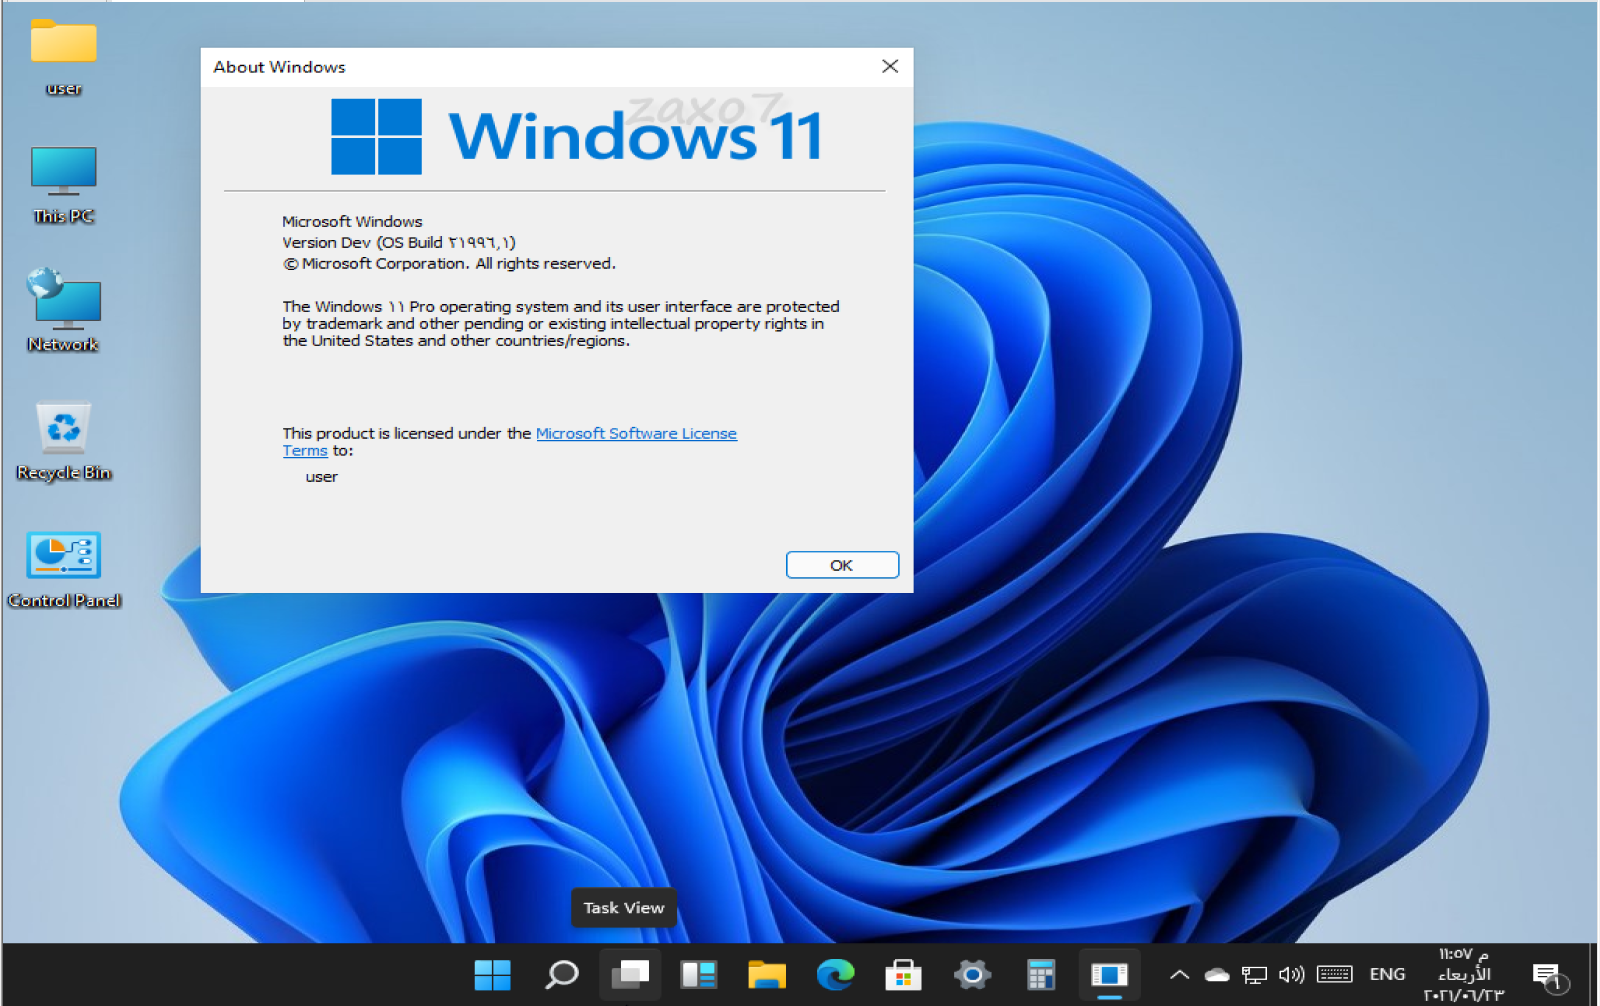Image resolution: width=1600 pixels, height=1006 pixels.
Task: Open the taskbar clock and date
Action: (1464, 975)
